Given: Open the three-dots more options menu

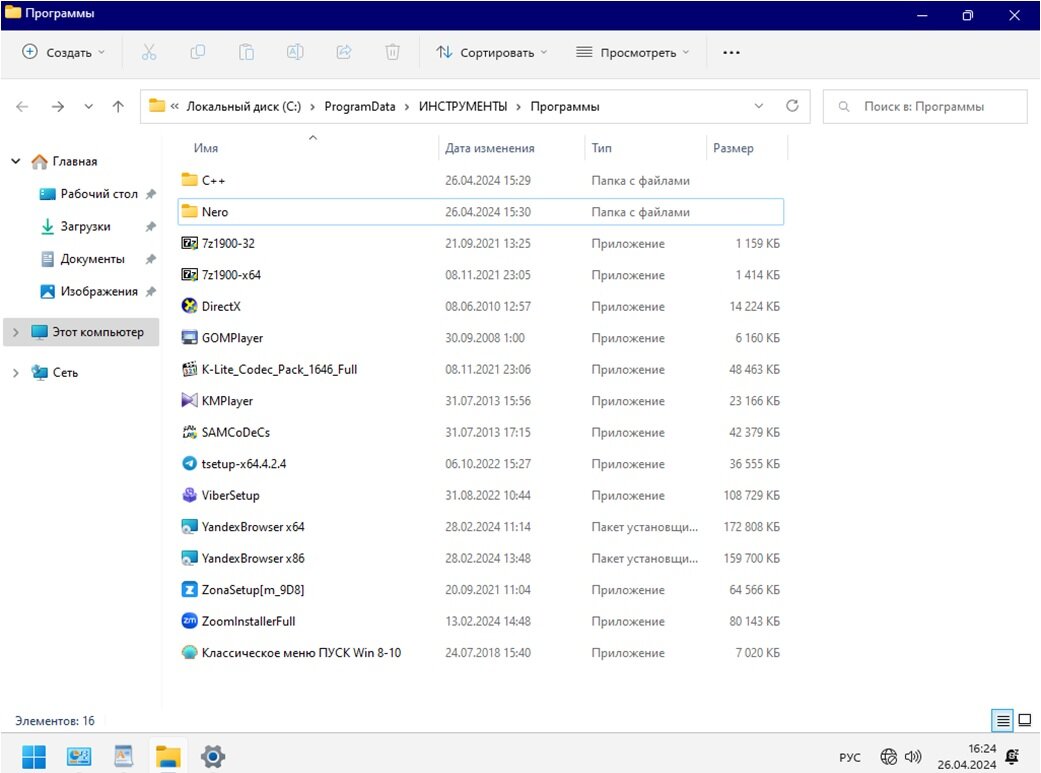Looking at the screenshot, I should 731,52.
